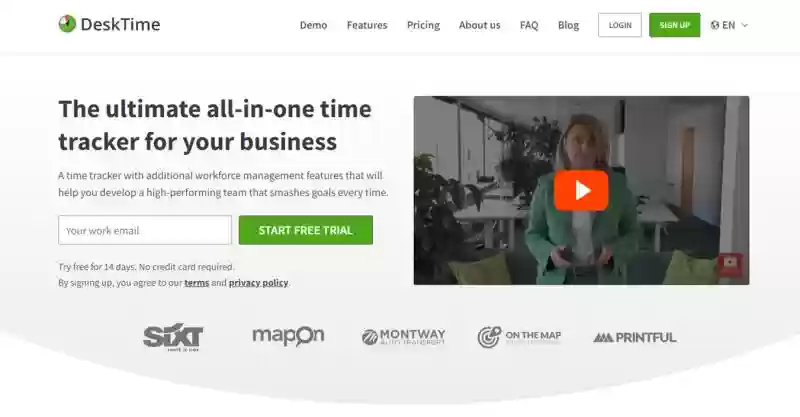Expand the EN language dropdown chevron

[744, 25]
